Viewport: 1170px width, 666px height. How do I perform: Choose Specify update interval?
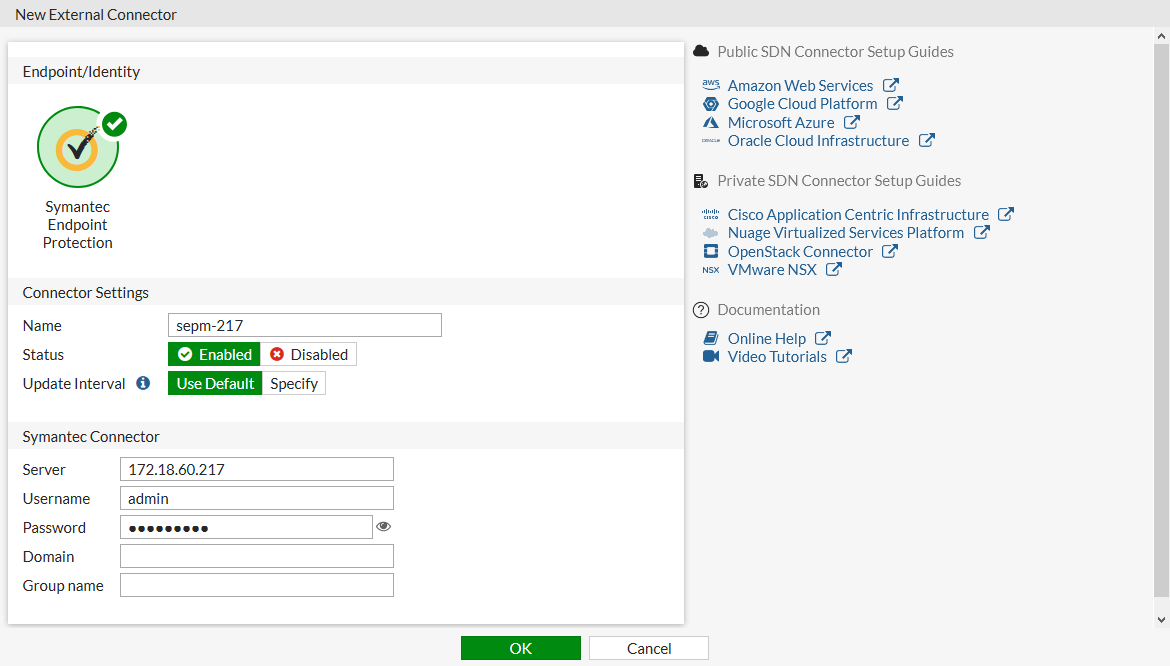point(294,383)
